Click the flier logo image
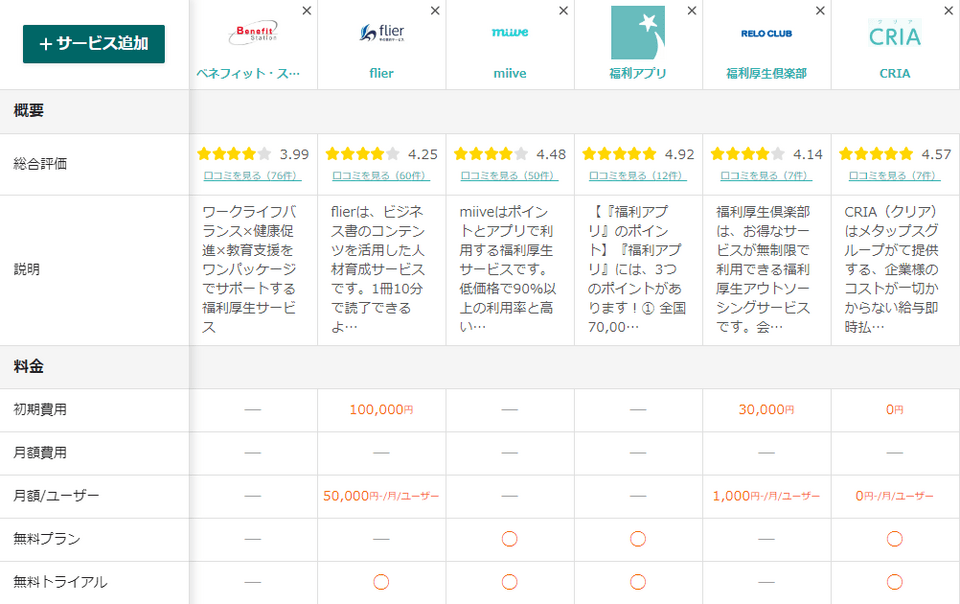Viewport: 960px width, 604px height. coord(381,33)
